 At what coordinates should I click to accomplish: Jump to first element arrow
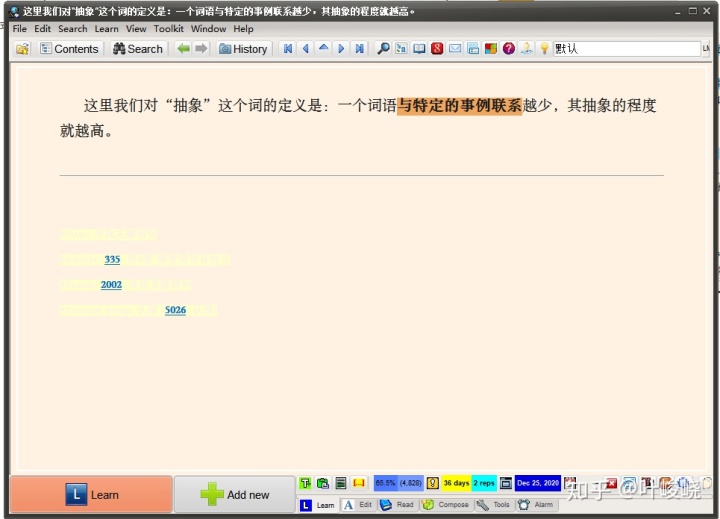pos(288,48)
